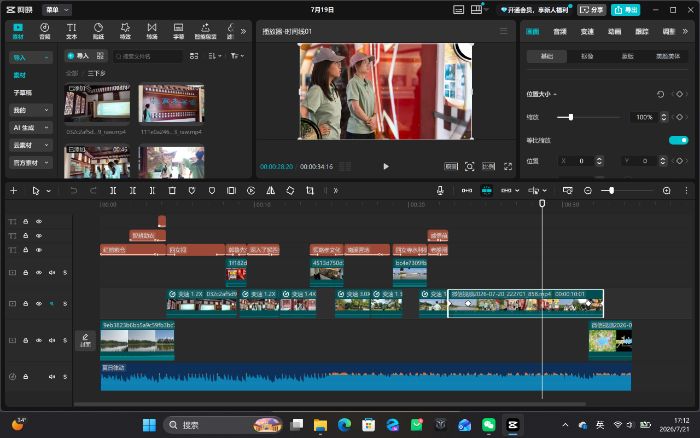Select the 蒙版 mask sub-tab
Image resolution: width=700 pixels, height=438 pixels.
click(627, 56)
